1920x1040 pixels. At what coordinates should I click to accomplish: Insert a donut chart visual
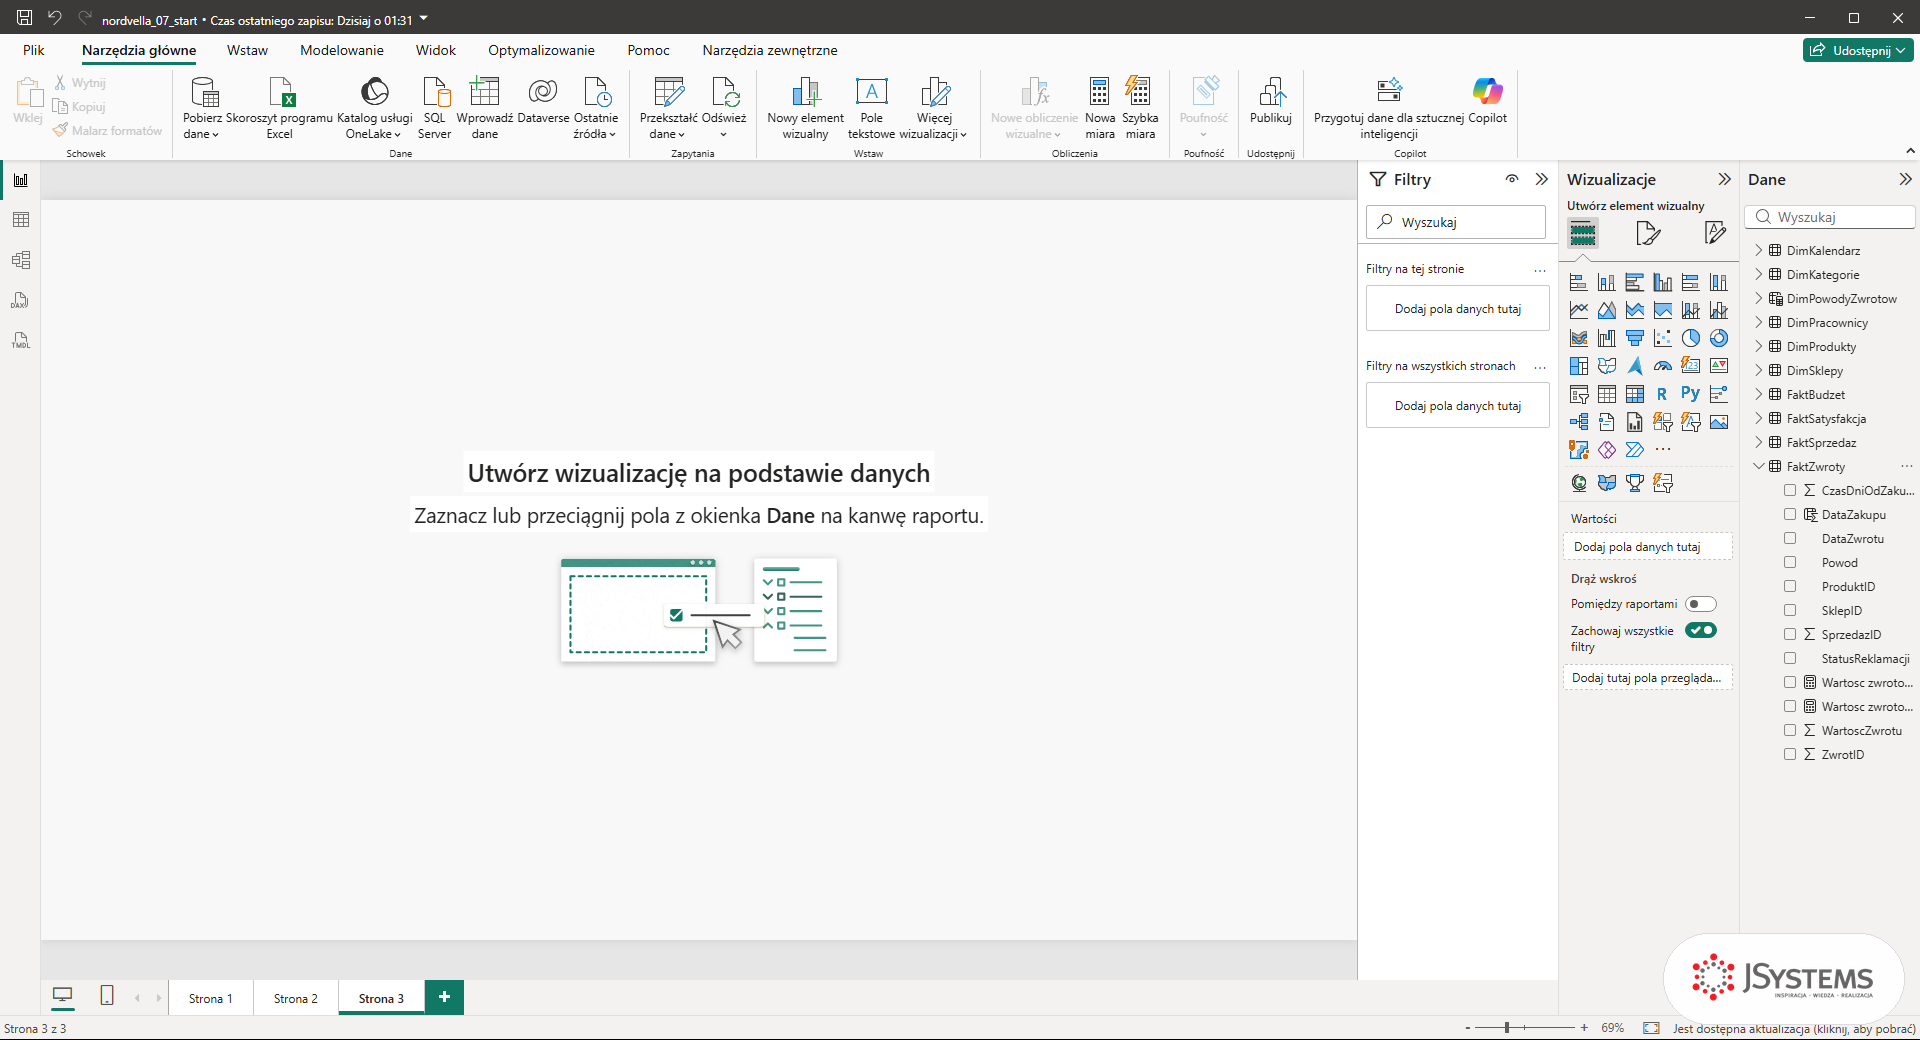coord(1719,338)
